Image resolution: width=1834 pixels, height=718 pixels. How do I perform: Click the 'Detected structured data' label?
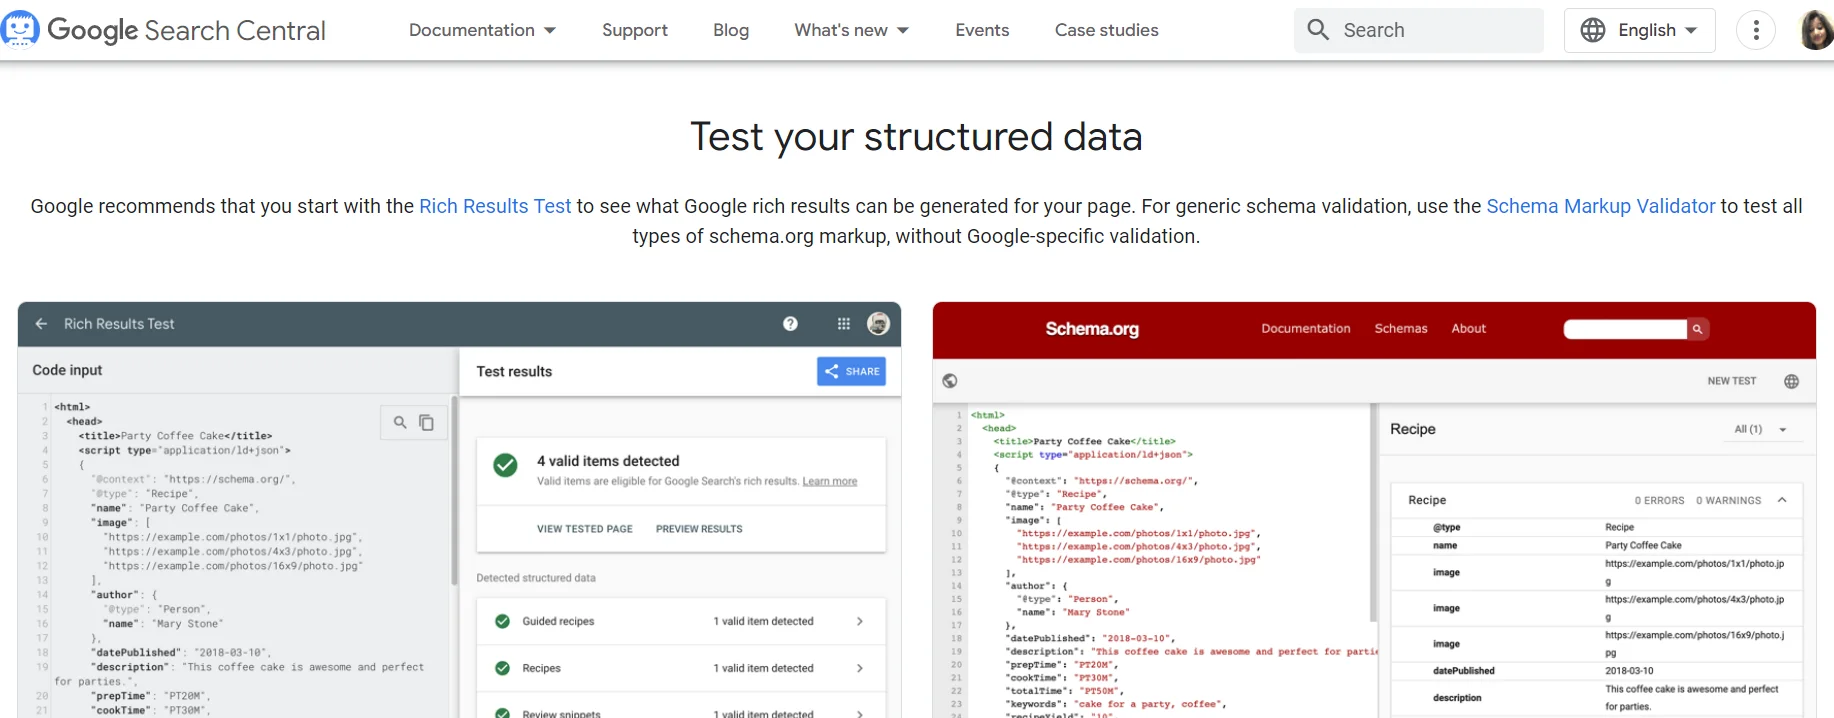(x=536, y=578)
